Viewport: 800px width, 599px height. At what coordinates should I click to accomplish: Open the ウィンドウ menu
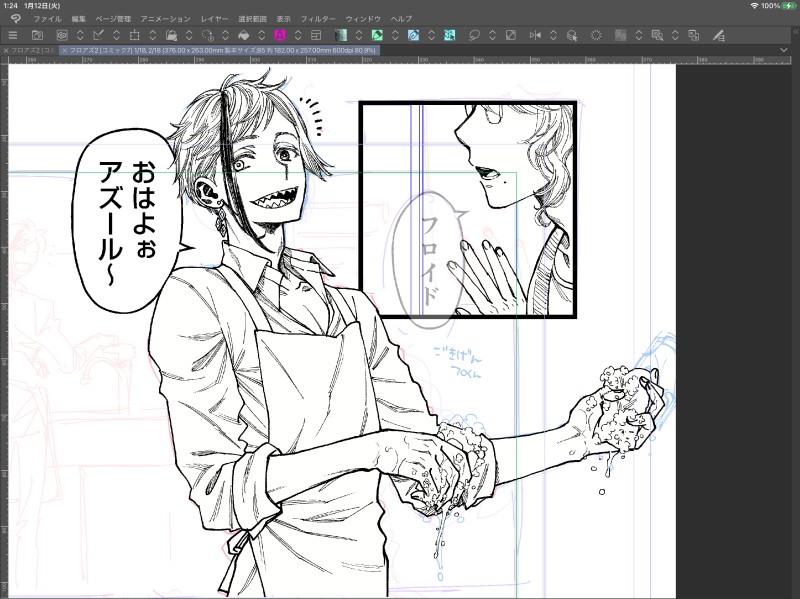tap(363, 19)
